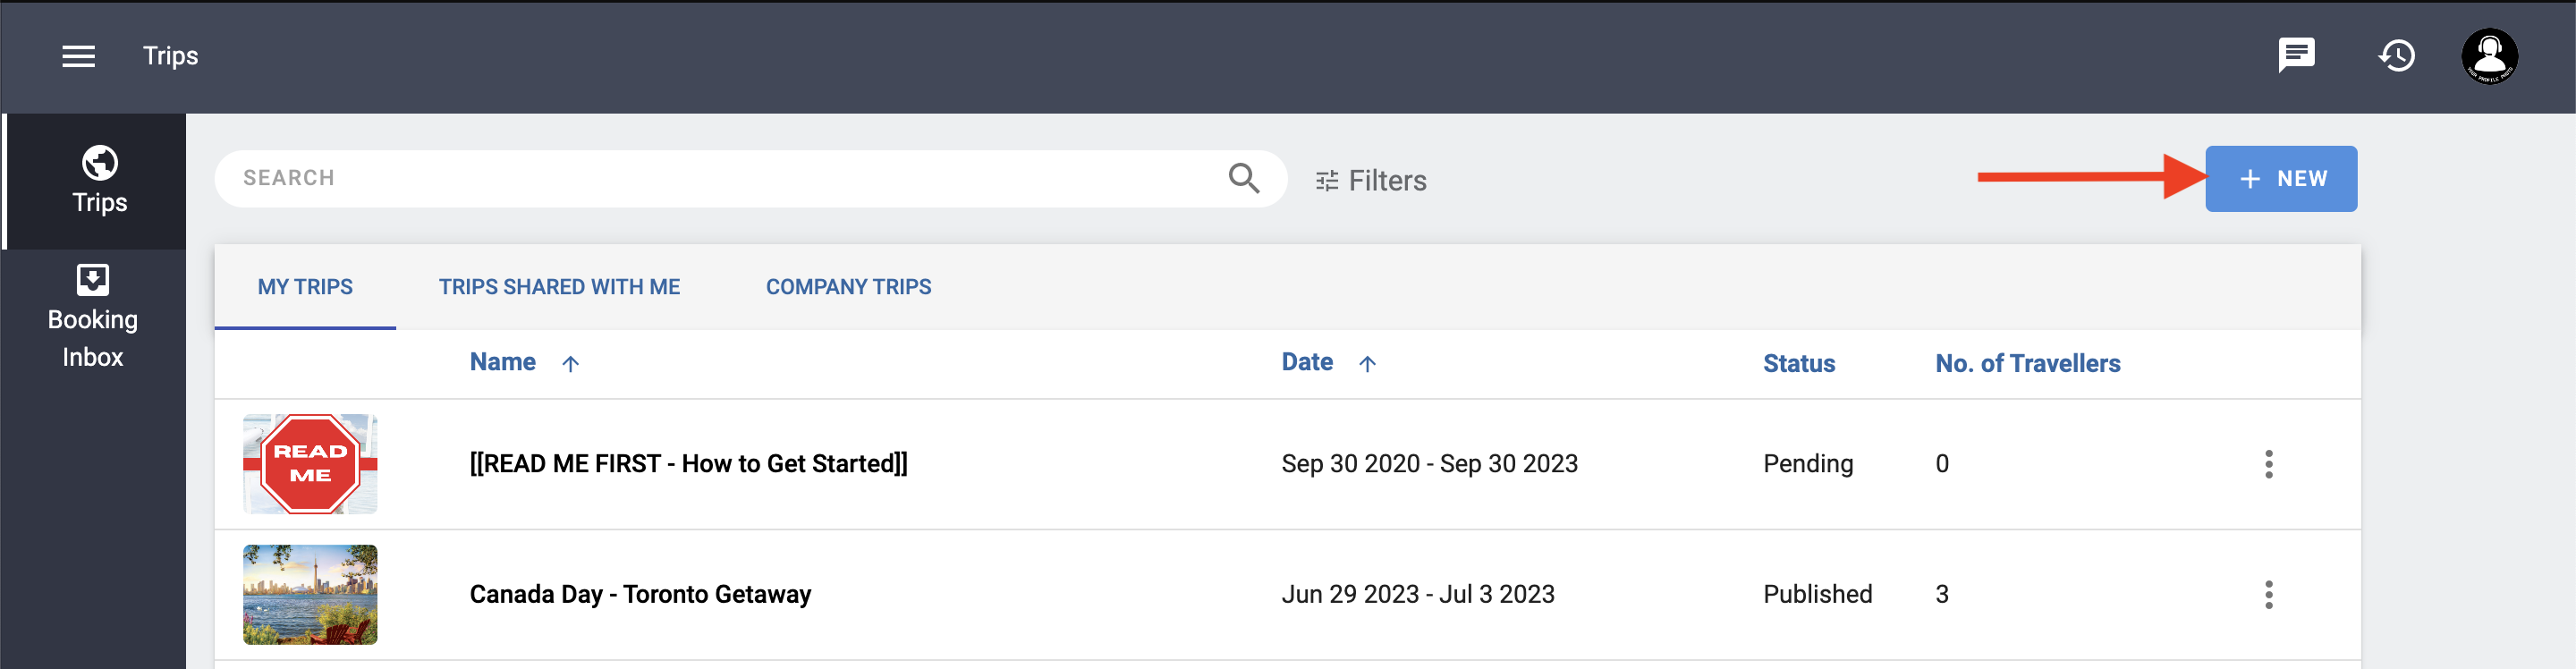This screenshot has height=669, width=2576.
Task: Click the Search input field
Action: 720,179
